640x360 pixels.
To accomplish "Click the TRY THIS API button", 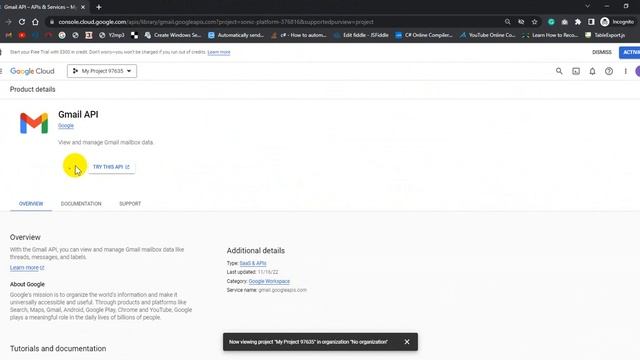I will 111,167.
